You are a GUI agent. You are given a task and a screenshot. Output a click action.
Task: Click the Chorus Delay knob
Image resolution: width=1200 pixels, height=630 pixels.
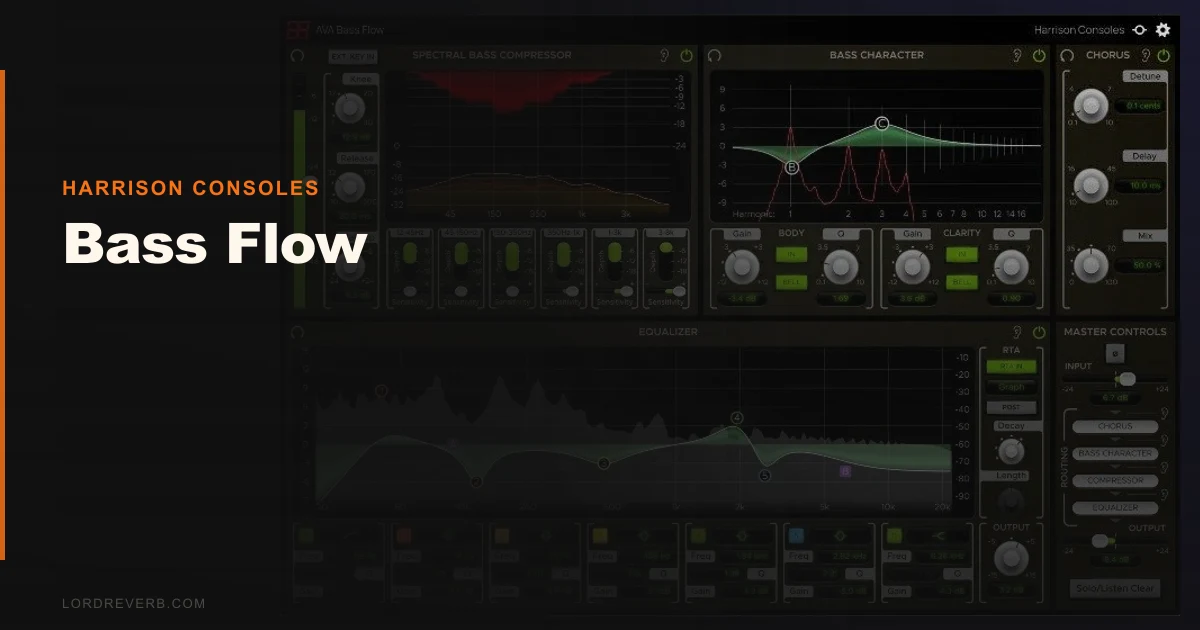(1092, 184)
